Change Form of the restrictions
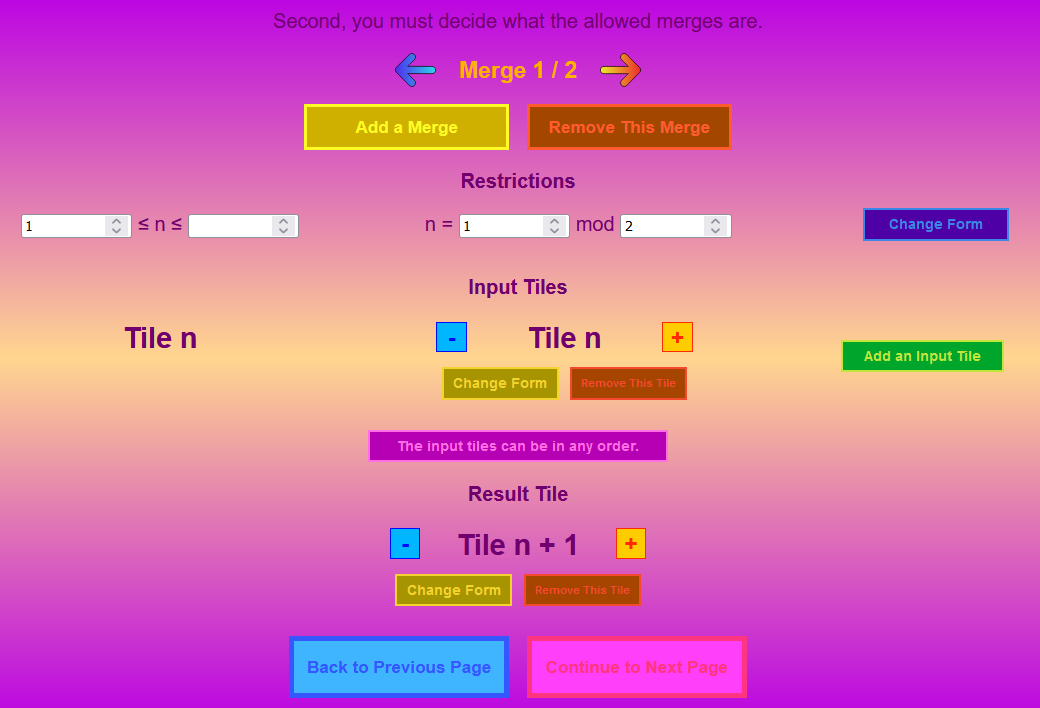Screen dimensions: 1040x708 [935, 225]
